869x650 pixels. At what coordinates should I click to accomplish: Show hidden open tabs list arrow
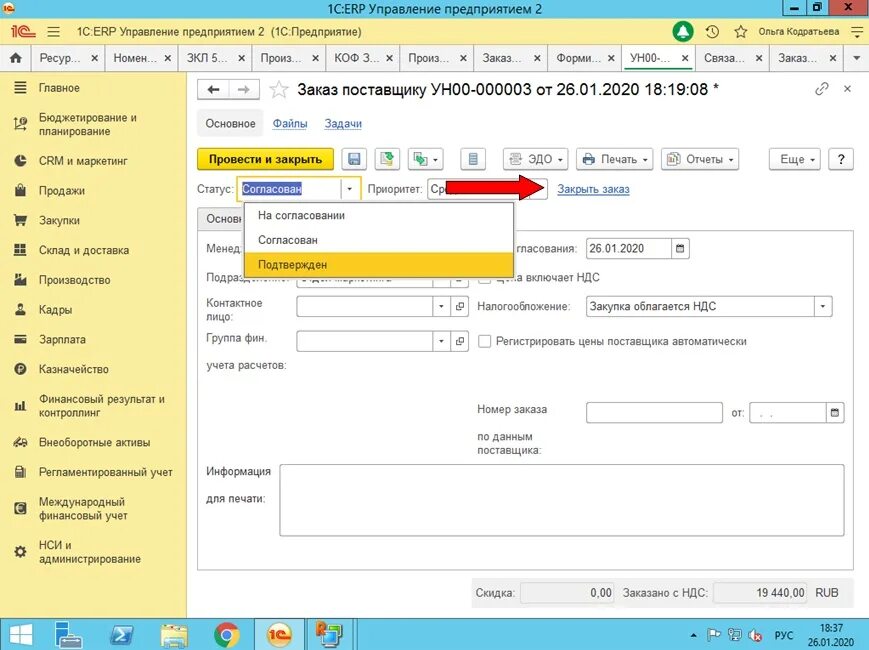pos(856,58)
